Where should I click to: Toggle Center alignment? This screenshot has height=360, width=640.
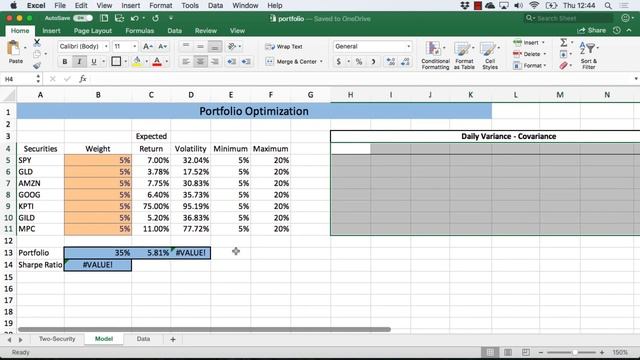pos(200,62)
